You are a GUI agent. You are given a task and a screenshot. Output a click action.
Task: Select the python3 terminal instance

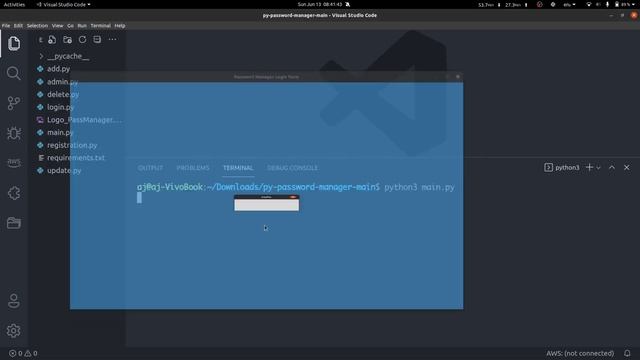pyautogui.click(x=562, y=167)
